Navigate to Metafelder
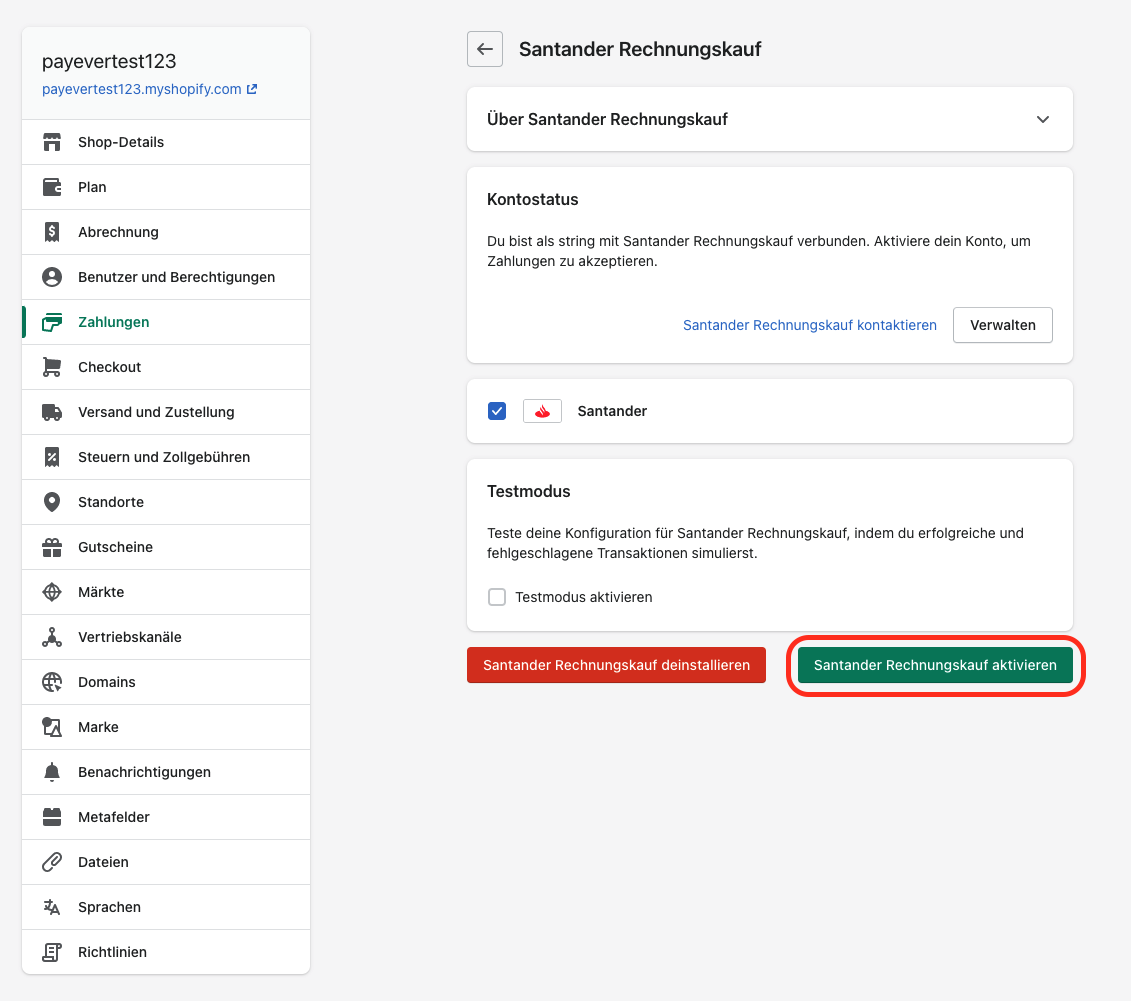The width and height of the screenshot is (1131, 1001). 166,817
